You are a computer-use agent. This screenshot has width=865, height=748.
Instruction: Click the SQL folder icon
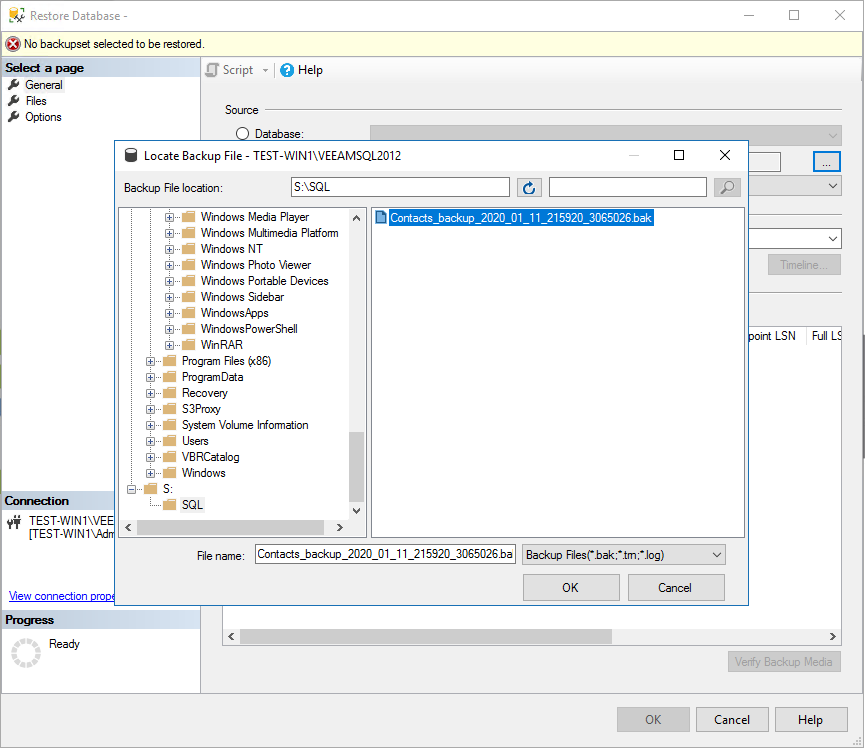click(169, 505)
